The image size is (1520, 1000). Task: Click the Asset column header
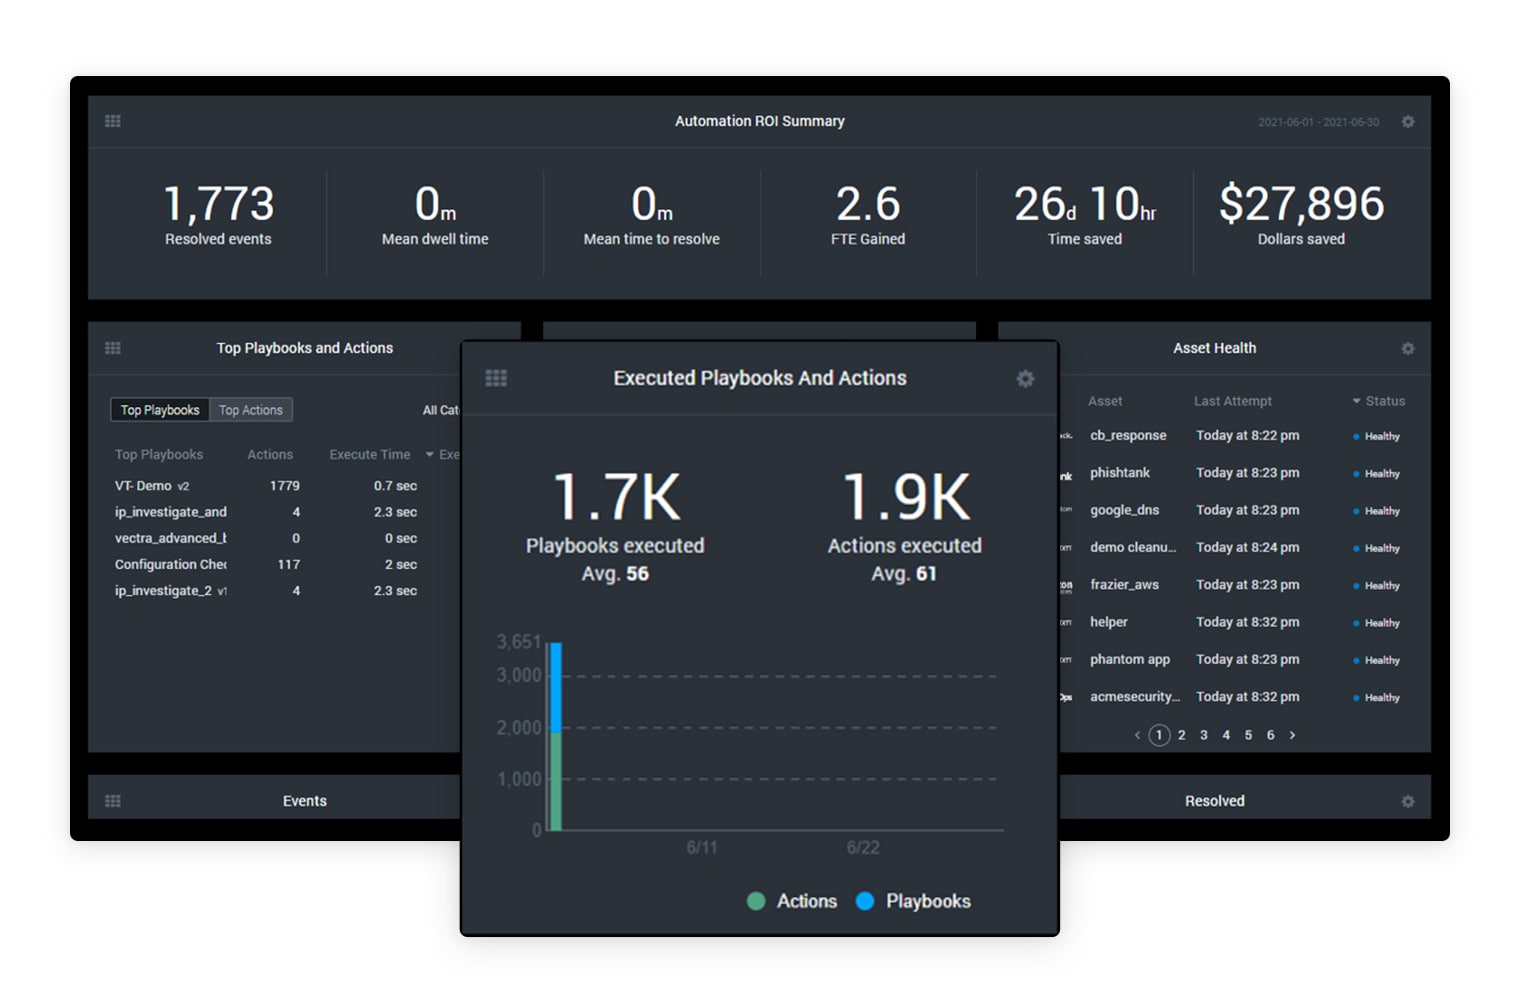tap(1105, 401)
